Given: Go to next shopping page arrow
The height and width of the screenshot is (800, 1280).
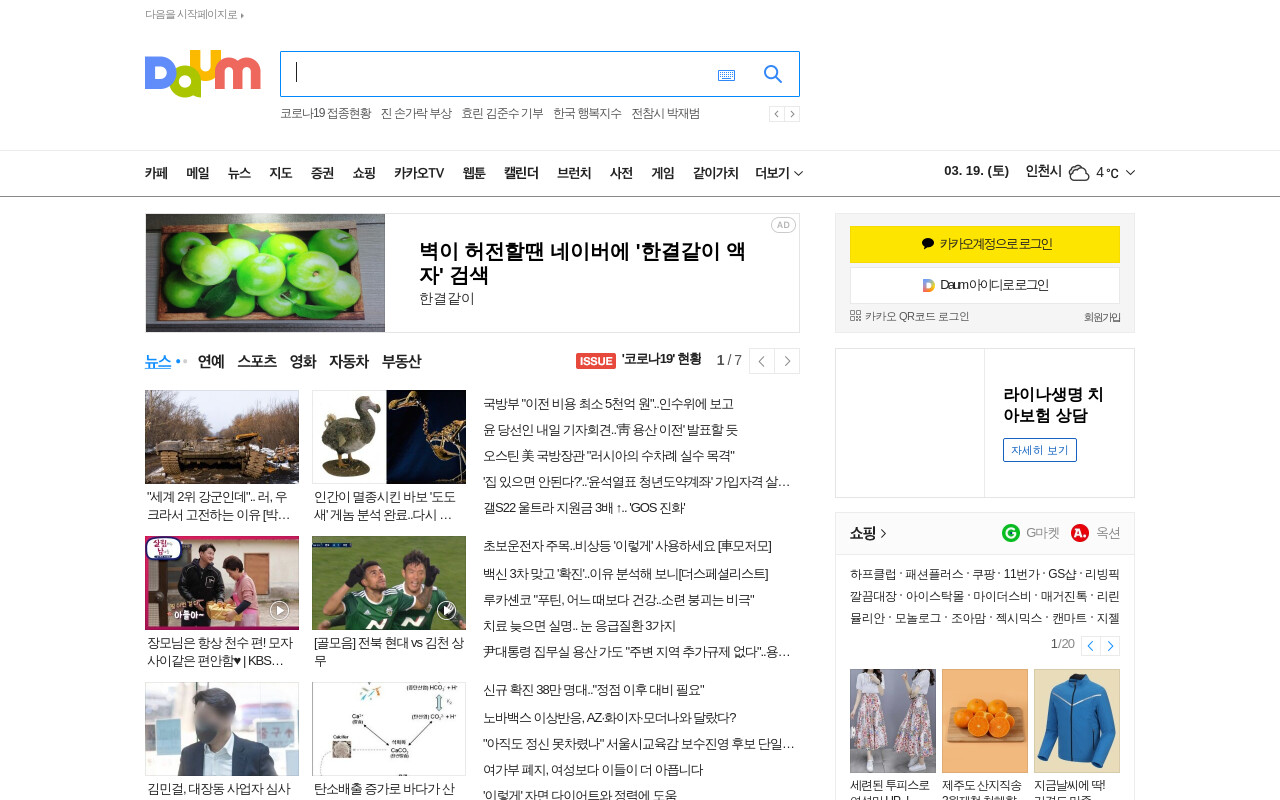Looking at the screenshot, I should coord(1110,646).
